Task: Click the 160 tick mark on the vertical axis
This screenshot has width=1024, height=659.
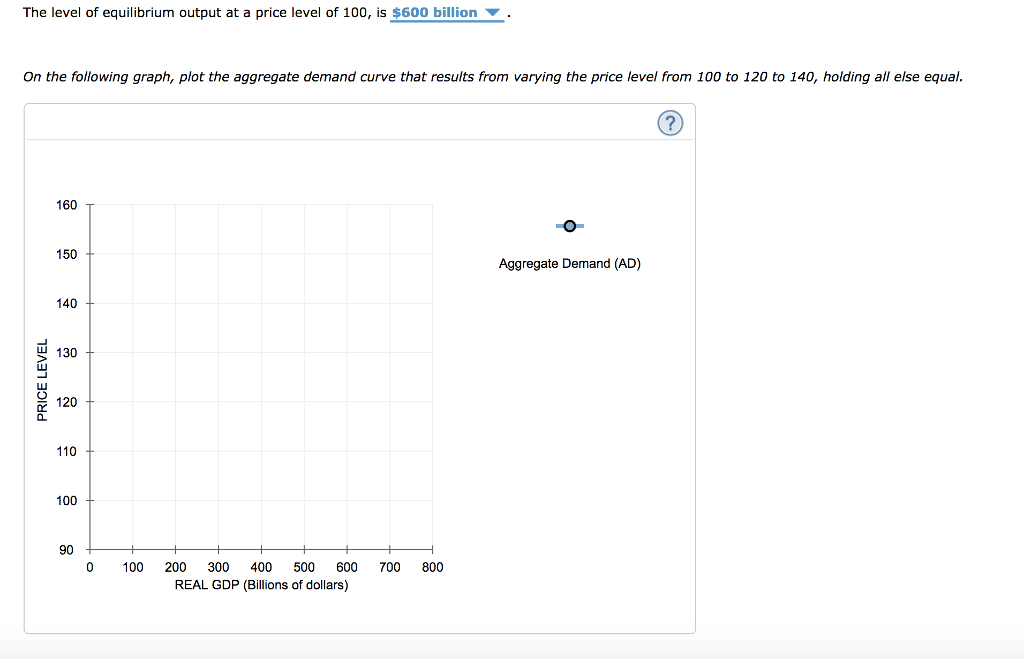Action: point(89,205)
